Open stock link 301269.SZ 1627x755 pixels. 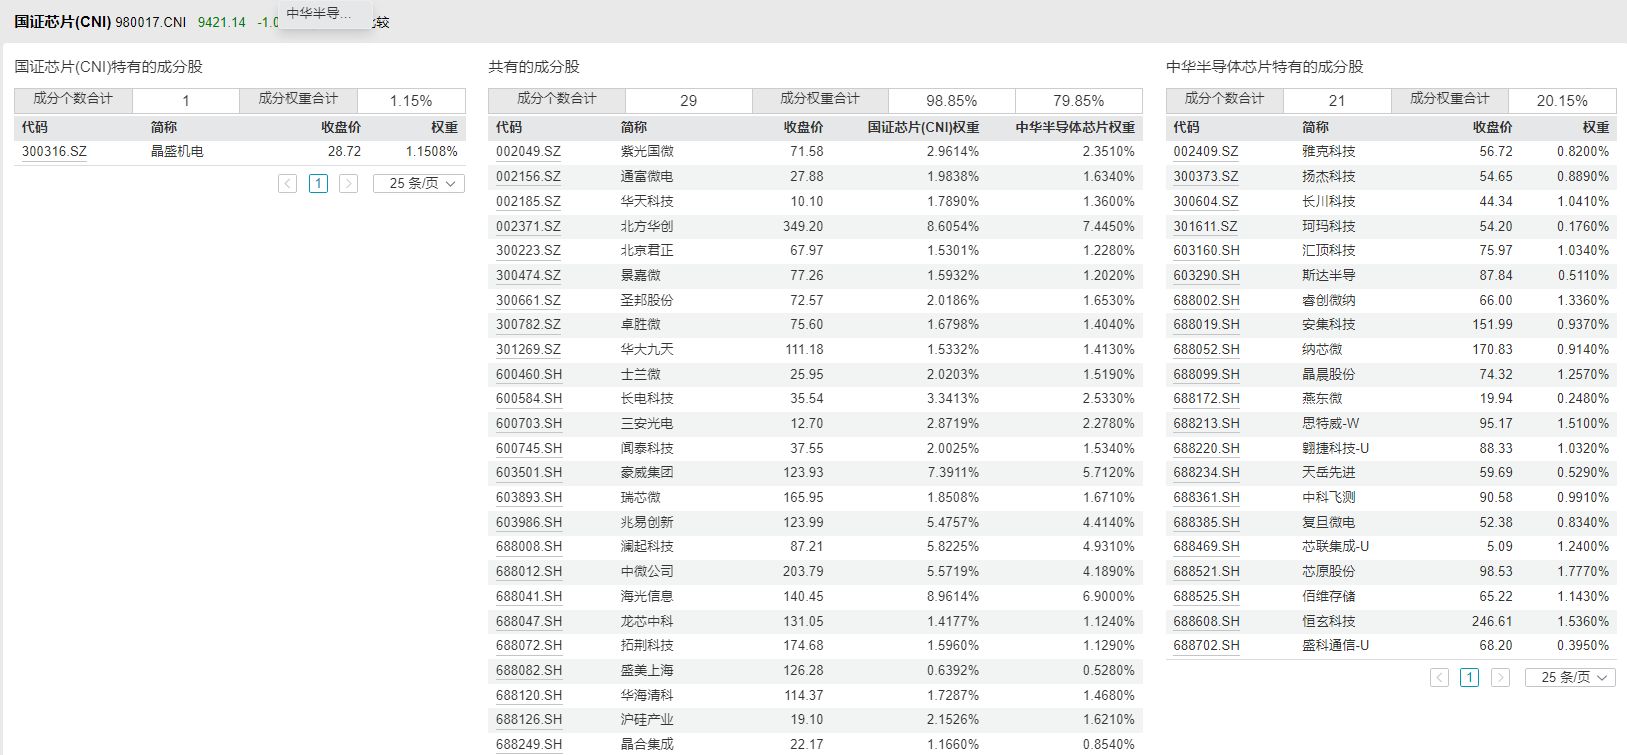(528, 350)
